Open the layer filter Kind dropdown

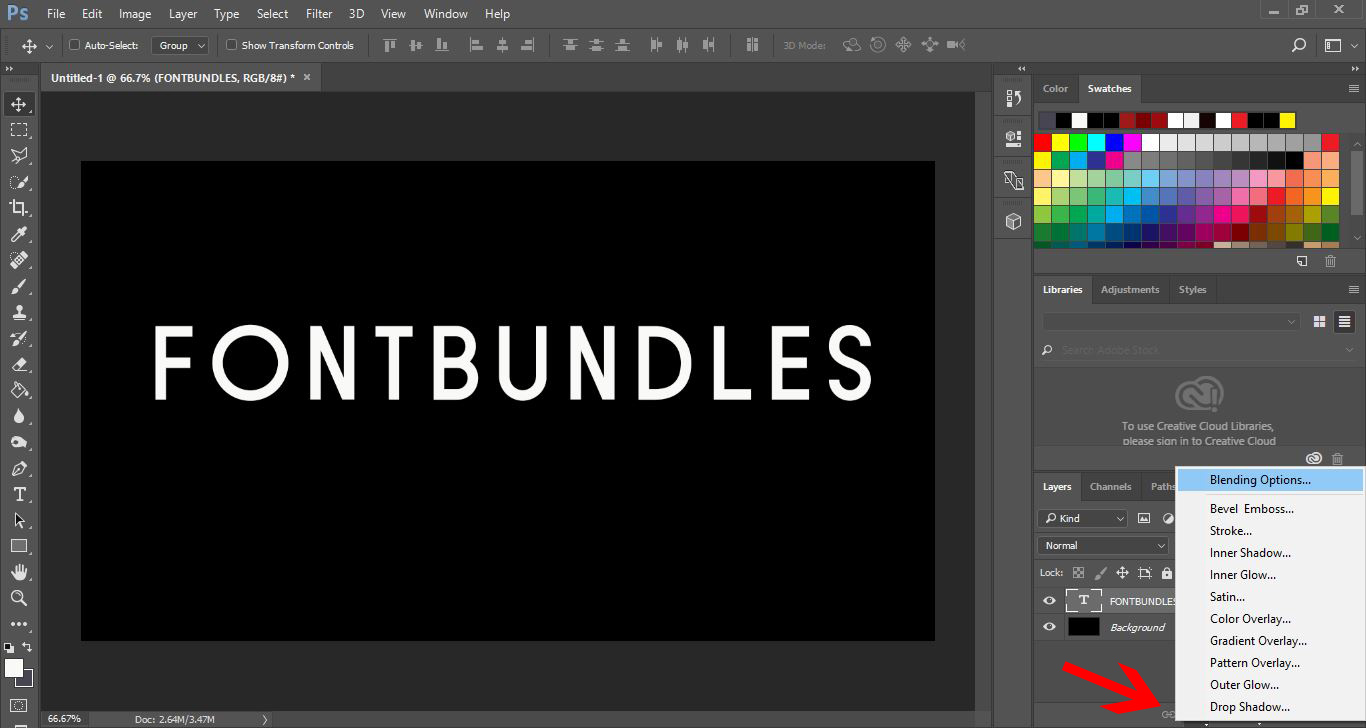[x=1082, y=518]
